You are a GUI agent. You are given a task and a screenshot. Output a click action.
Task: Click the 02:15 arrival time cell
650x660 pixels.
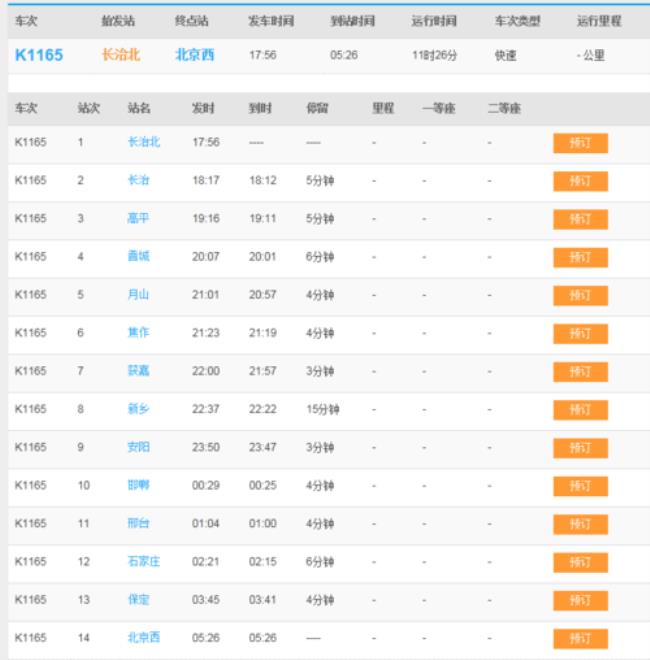coord(263,562)
